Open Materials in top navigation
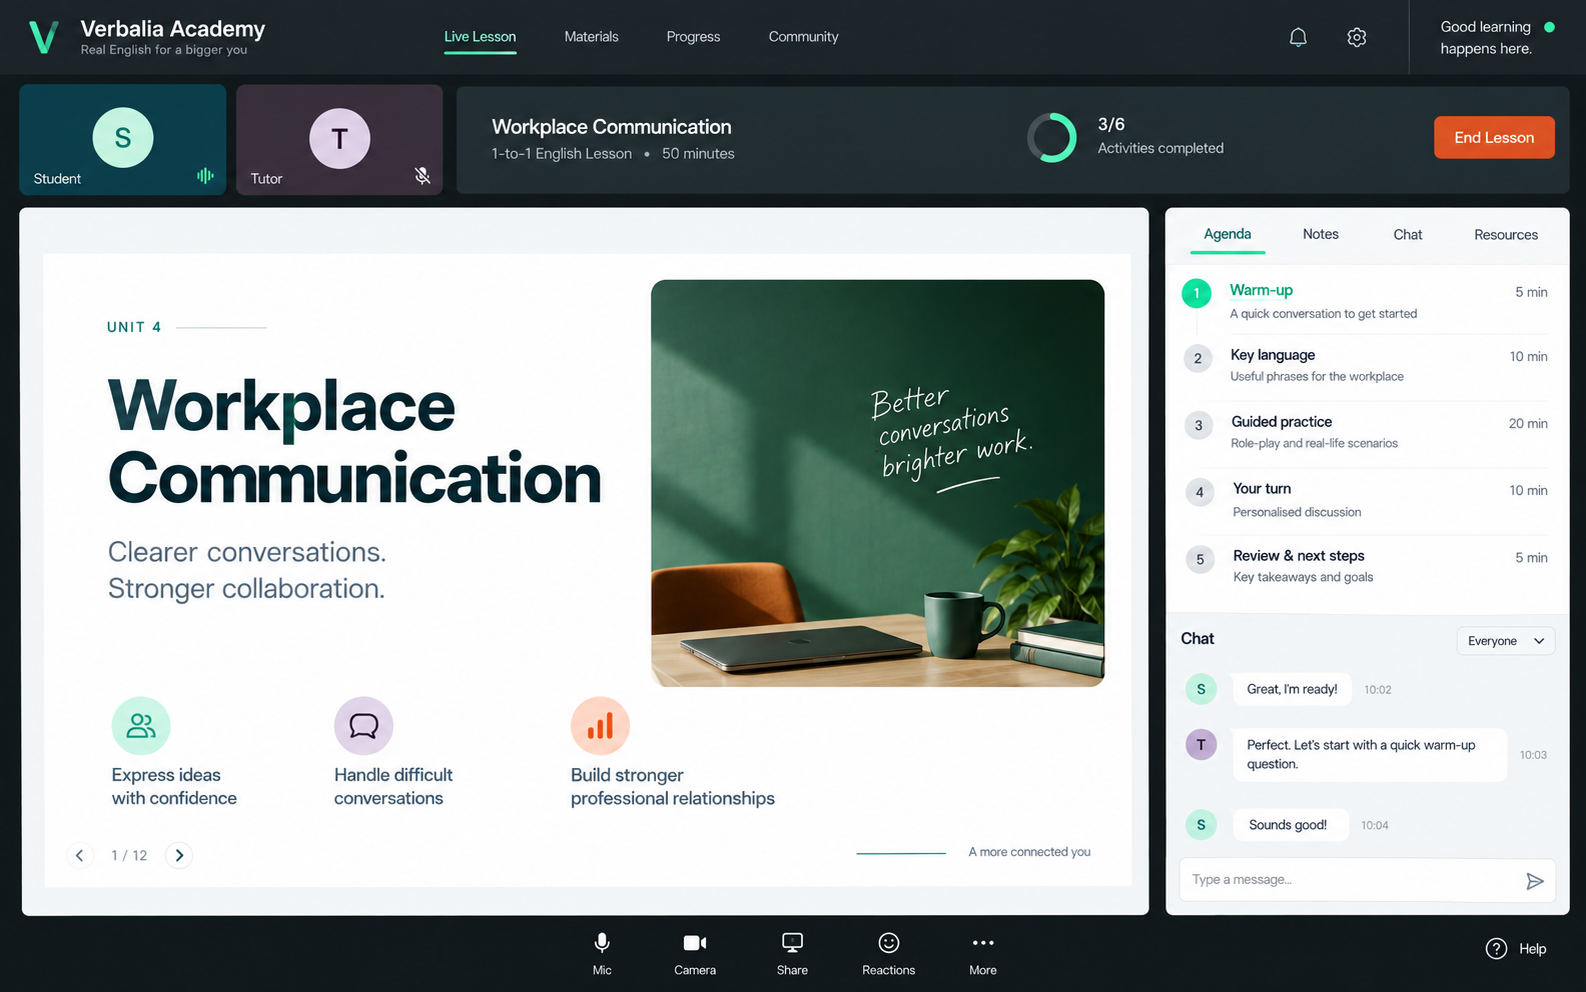 (x=591, y=37)
